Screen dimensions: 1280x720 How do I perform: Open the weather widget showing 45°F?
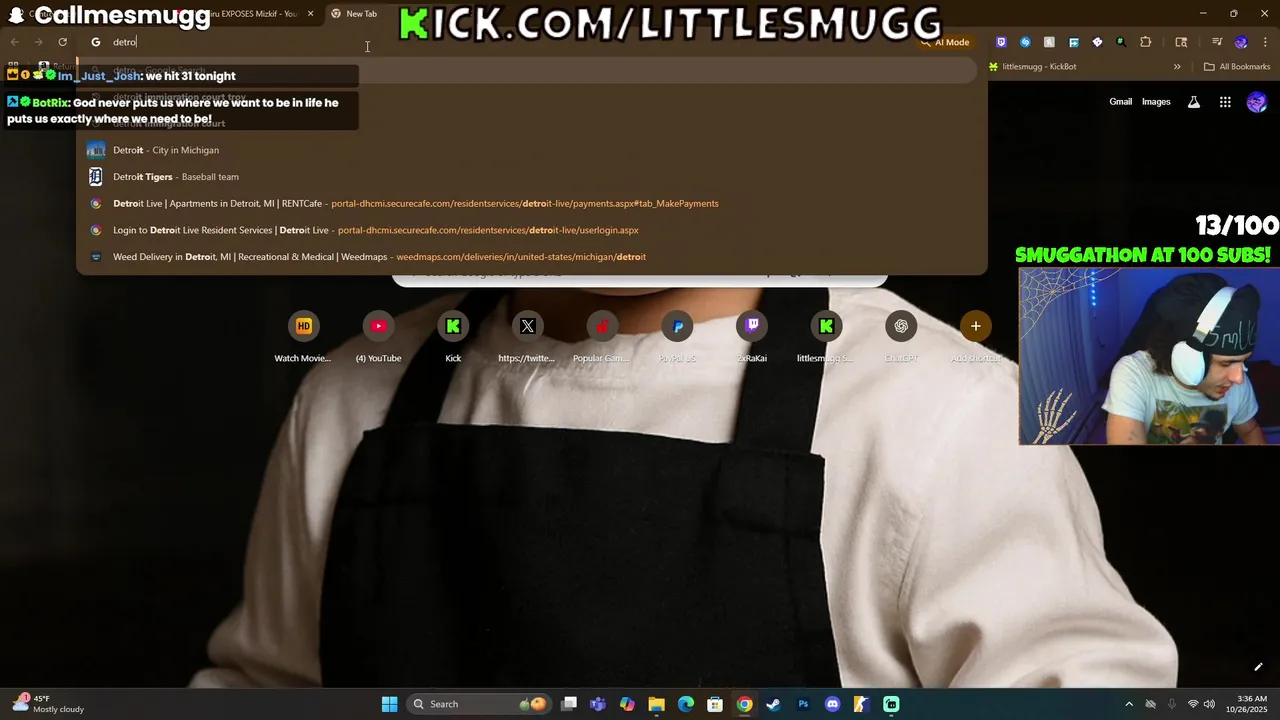pyautogui.click(x=50, y=704)
